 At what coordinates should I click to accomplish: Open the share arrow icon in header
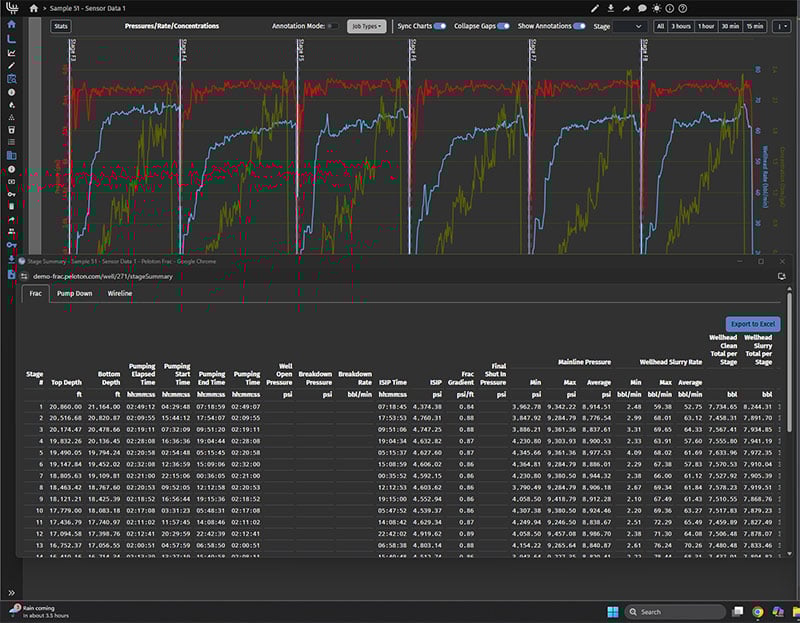pyautogui.click(x=626, y=8)
